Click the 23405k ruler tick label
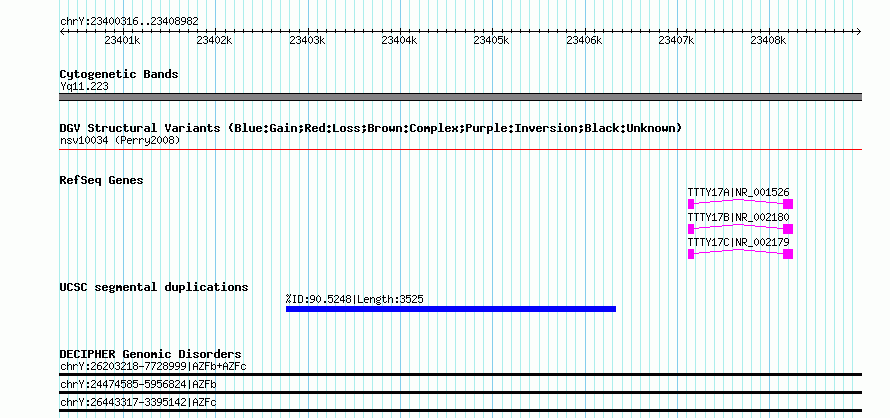Screen dimensions: 890x418 [492, 40]
